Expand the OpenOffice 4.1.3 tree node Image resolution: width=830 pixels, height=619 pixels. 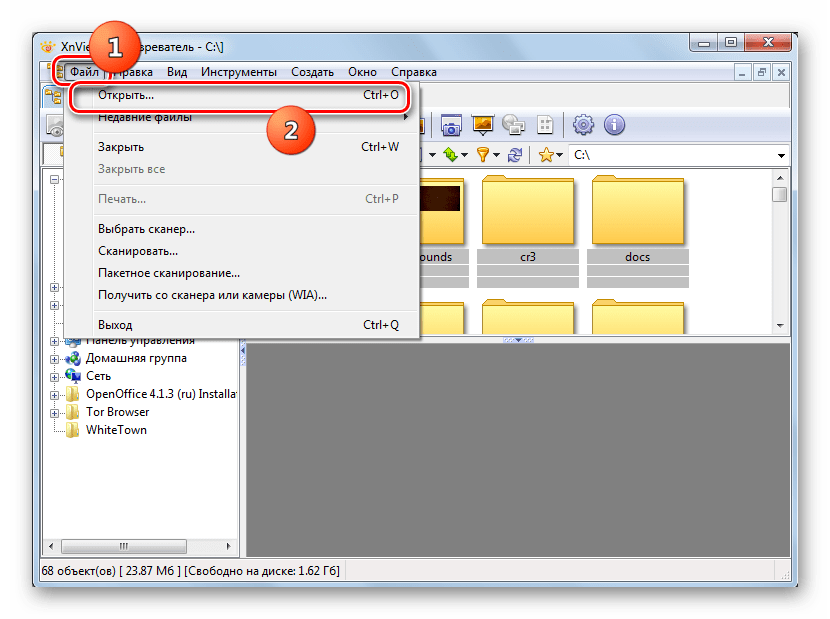(55, 395)
